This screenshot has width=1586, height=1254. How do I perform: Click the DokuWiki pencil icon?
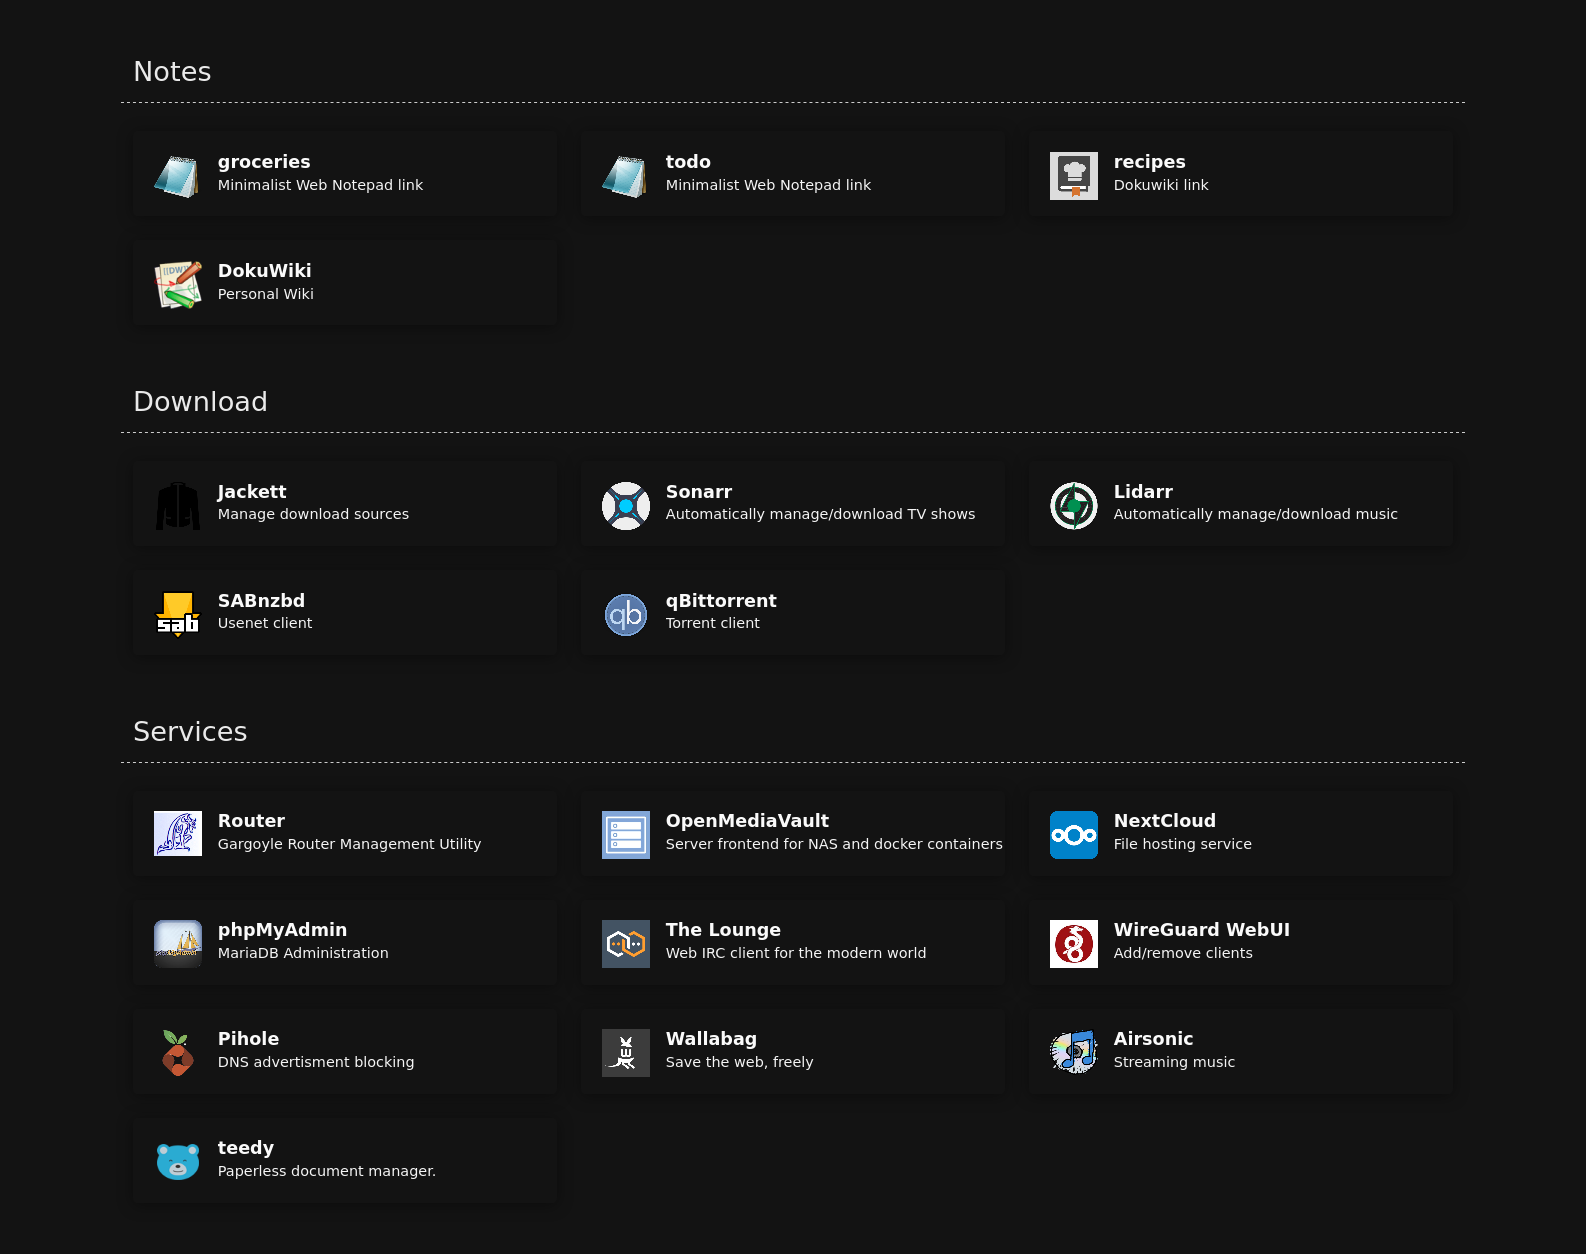(178, 285)
